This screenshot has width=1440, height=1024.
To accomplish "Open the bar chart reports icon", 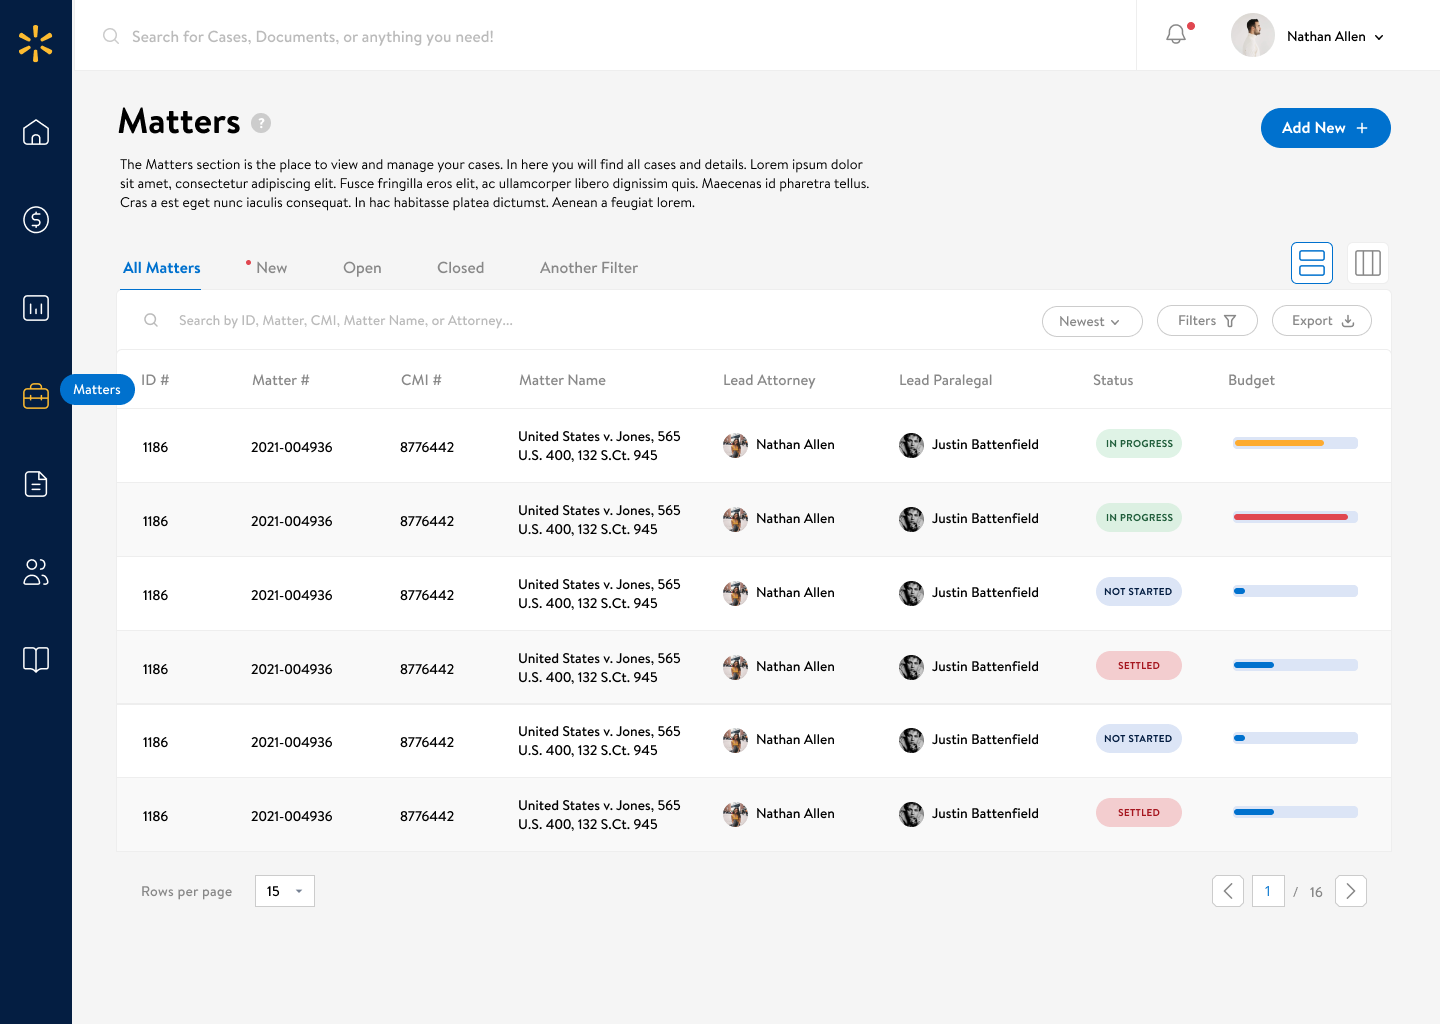I will point(36,308).
